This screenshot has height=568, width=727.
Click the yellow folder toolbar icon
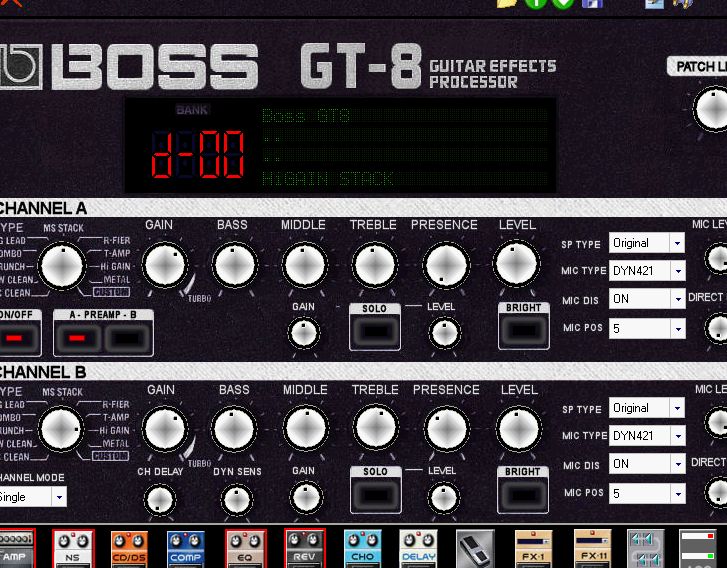tap(507, 4)
